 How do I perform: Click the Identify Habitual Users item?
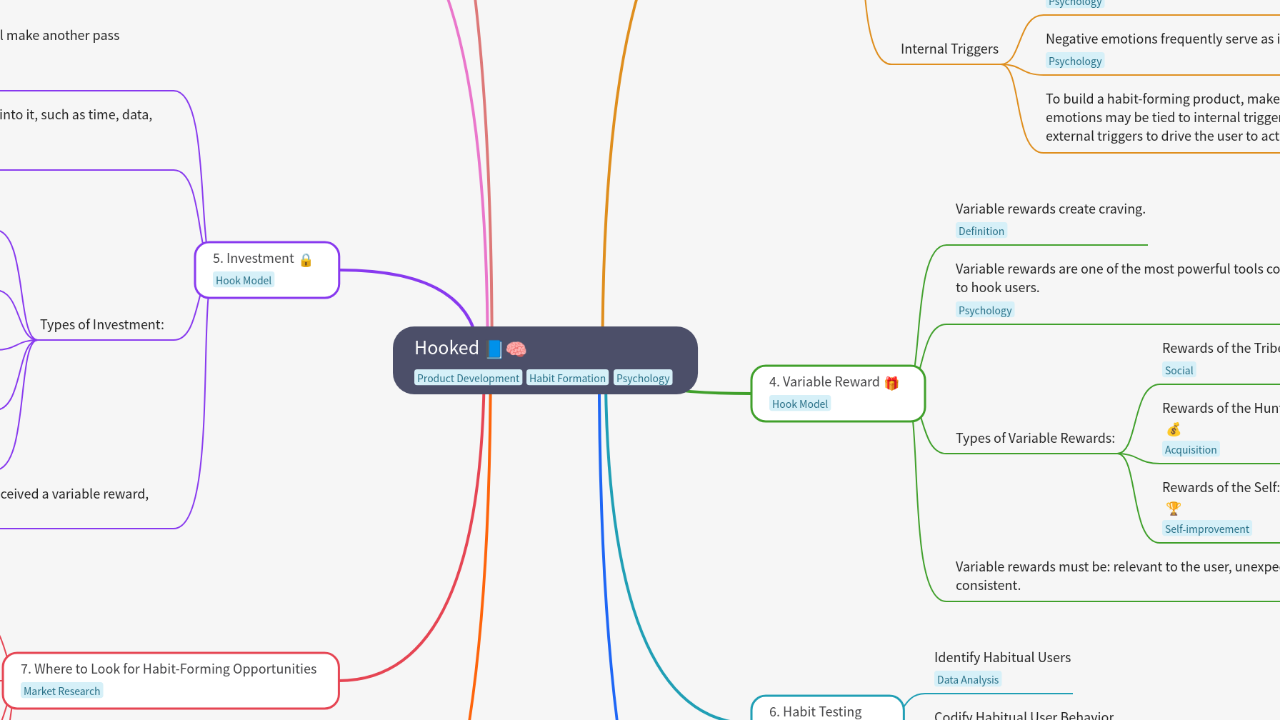click(1002, 657)
